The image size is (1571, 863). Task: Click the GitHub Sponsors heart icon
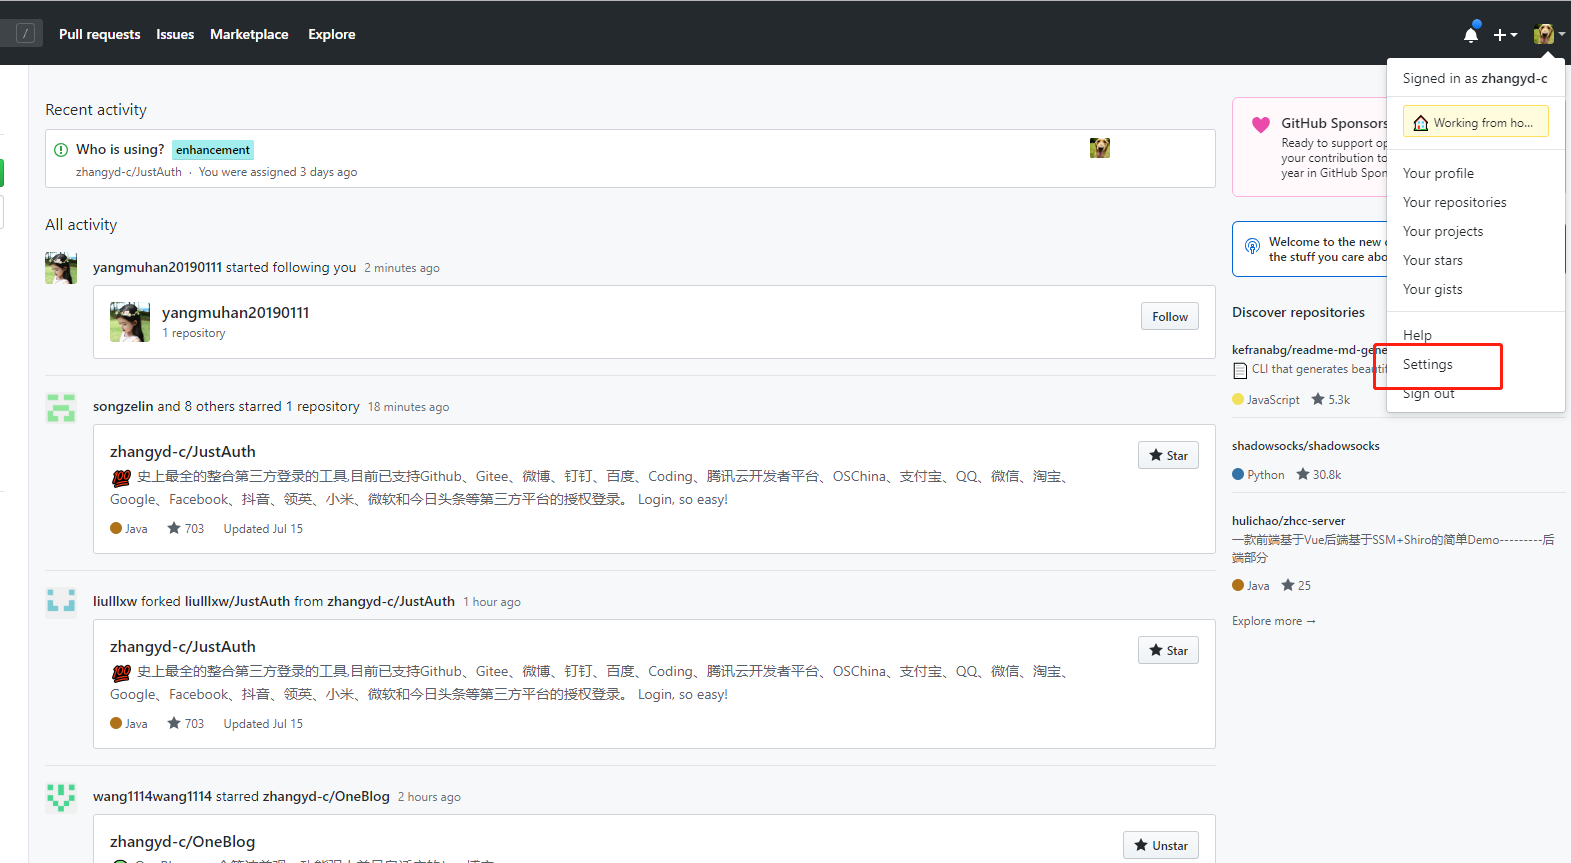click(1260, 124)
